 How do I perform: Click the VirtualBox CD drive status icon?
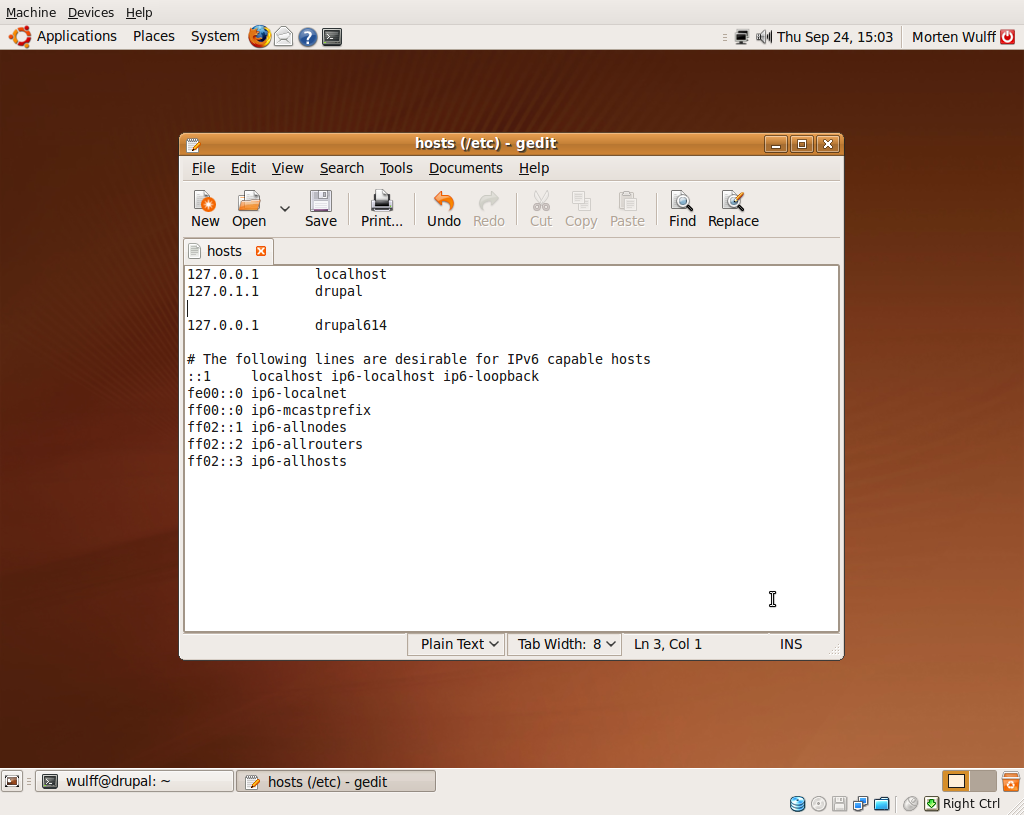click(818, 803)
